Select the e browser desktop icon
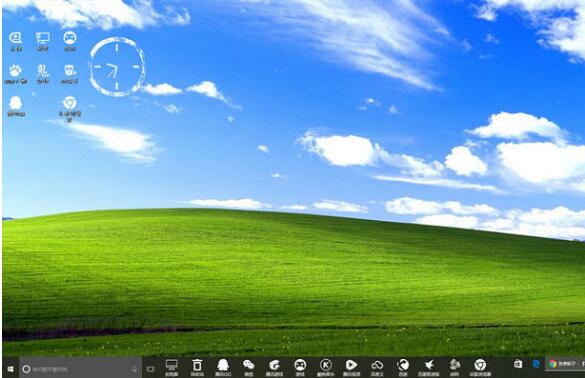This screenshot has width=585, height=378. pyautogui.click(x=16, y=41)
